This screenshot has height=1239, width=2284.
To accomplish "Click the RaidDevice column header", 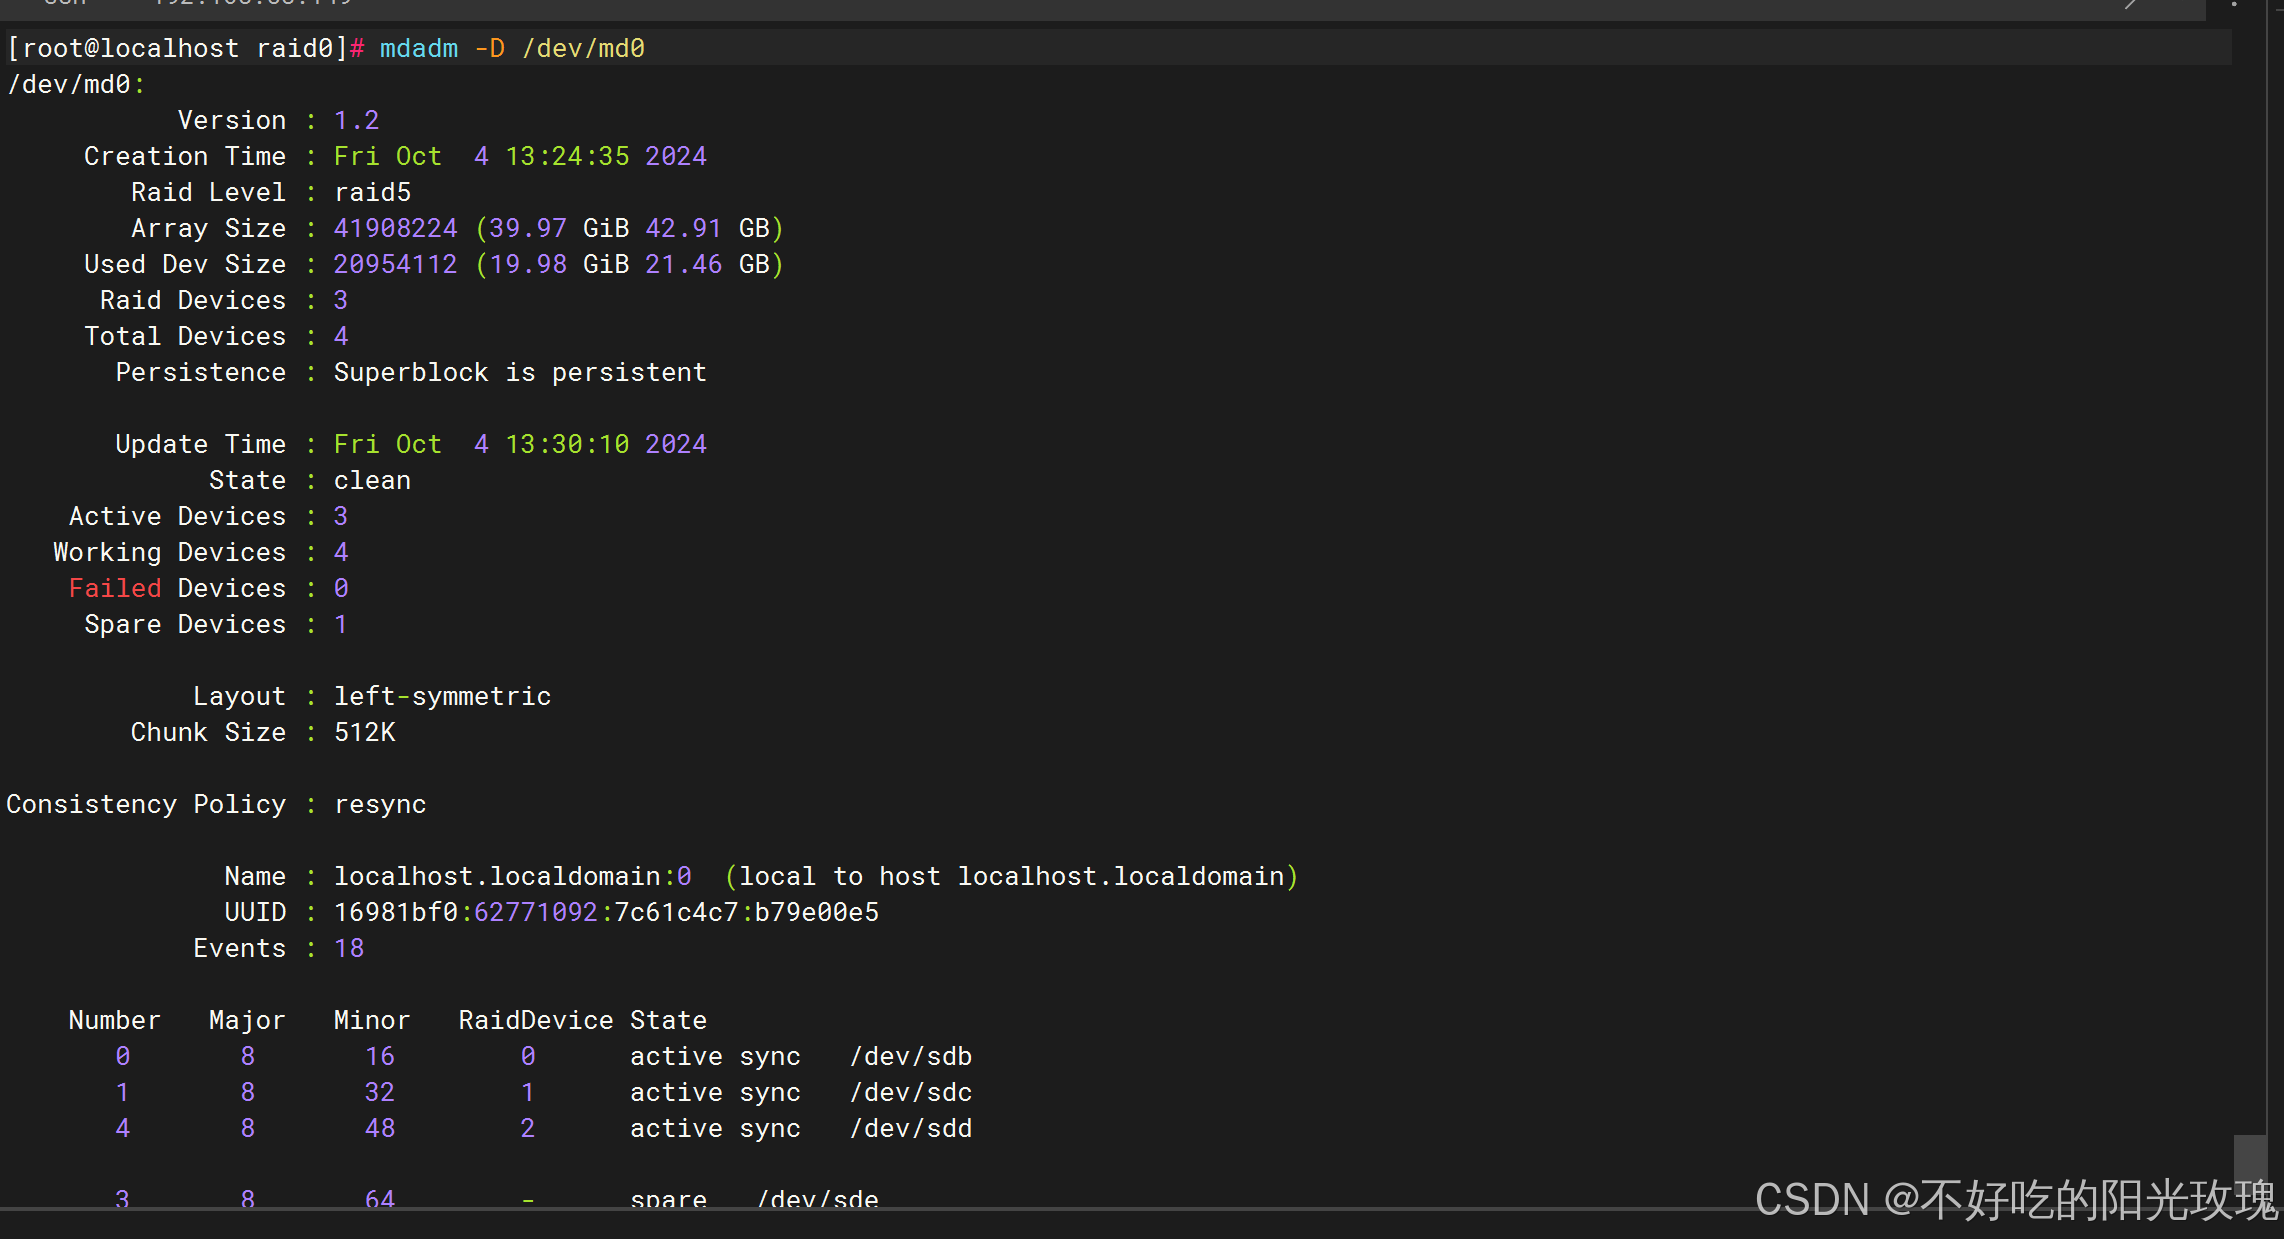I will 535,1020.
